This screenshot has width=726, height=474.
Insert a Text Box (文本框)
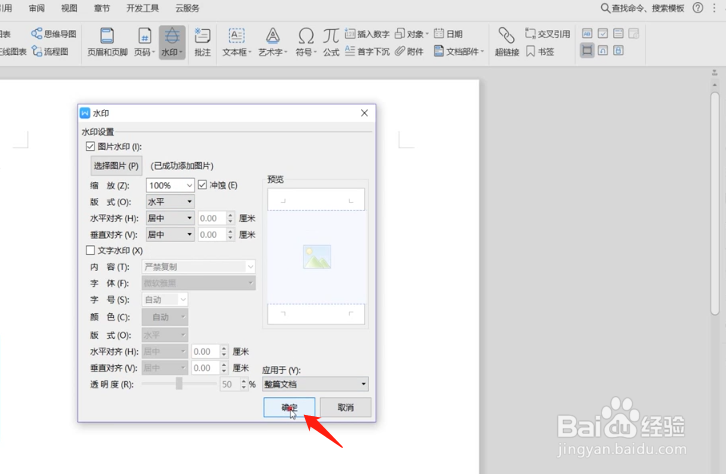[237, 42]
